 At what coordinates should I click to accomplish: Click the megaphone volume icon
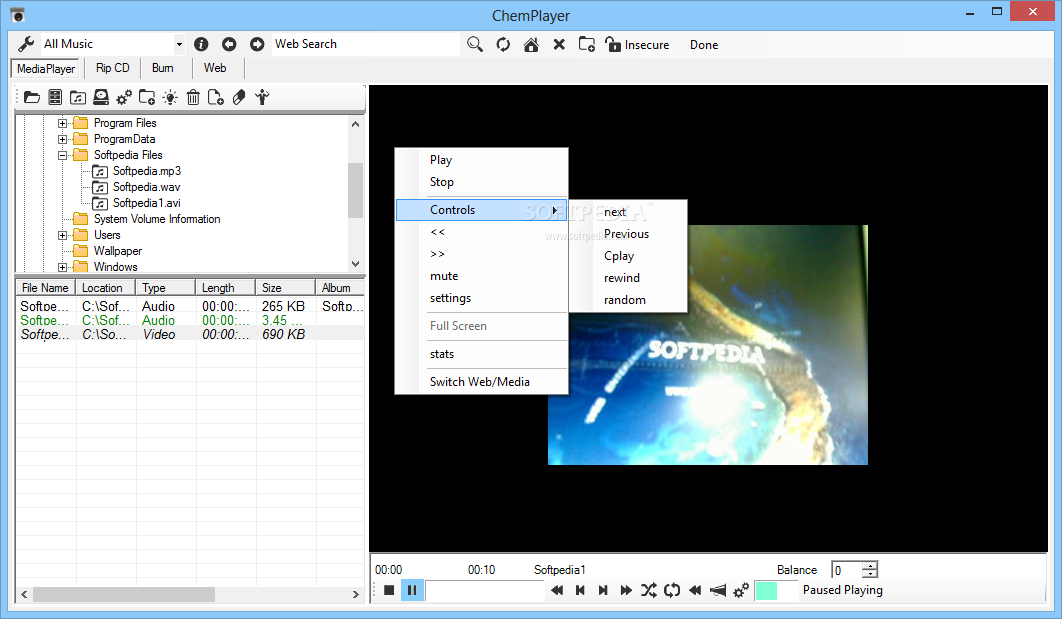point(718,591)
